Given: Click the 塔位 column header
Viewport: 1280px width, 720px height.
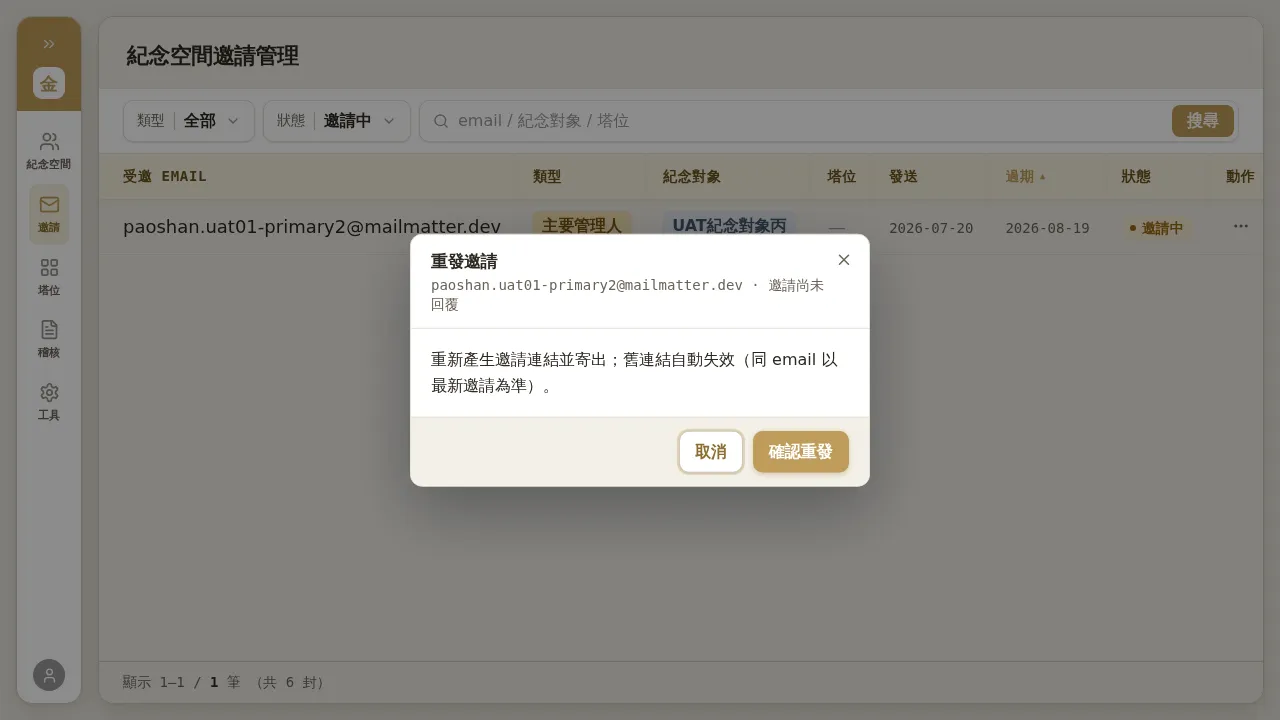Looking at the screenshot, I should click(x=841, y=176).
